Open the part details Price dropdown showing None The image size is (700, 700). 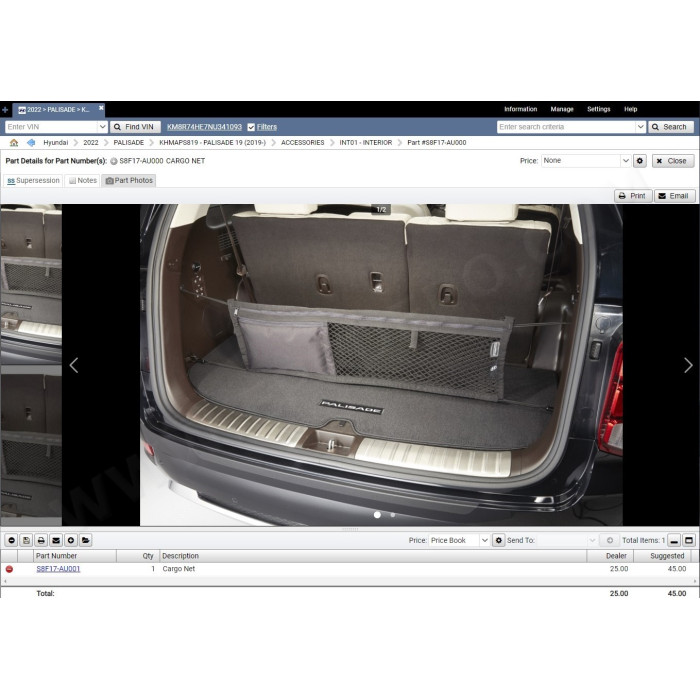pos(586,161)
